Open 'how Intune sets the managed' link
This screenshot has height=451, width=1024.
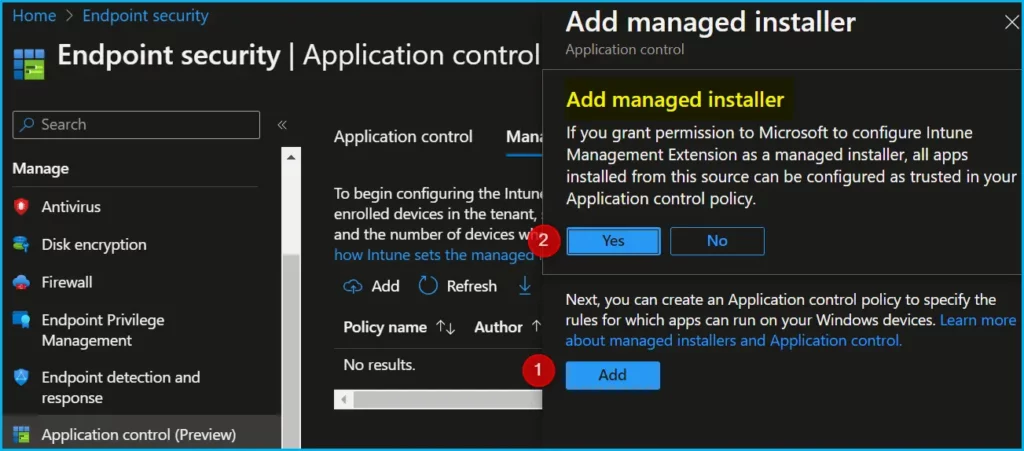[434, 255]
